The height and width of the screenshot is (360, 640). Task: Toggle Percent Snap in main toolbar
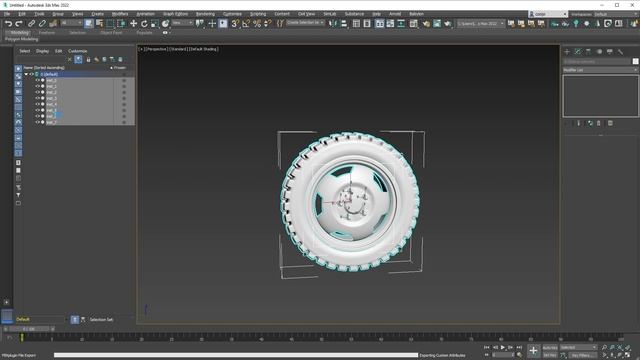[x=257, y=24]
